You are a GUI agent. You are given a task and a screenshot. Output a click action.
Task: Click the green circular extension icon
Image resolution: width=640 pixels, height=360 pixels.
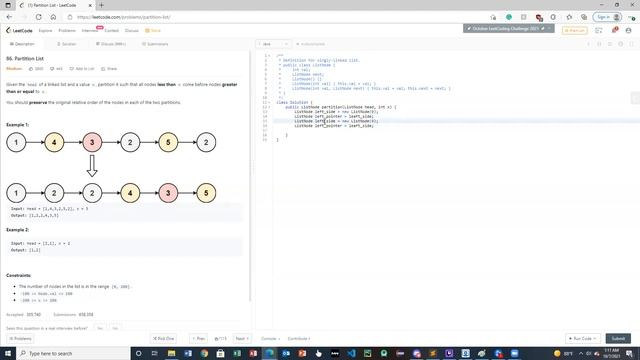[509, 17]
